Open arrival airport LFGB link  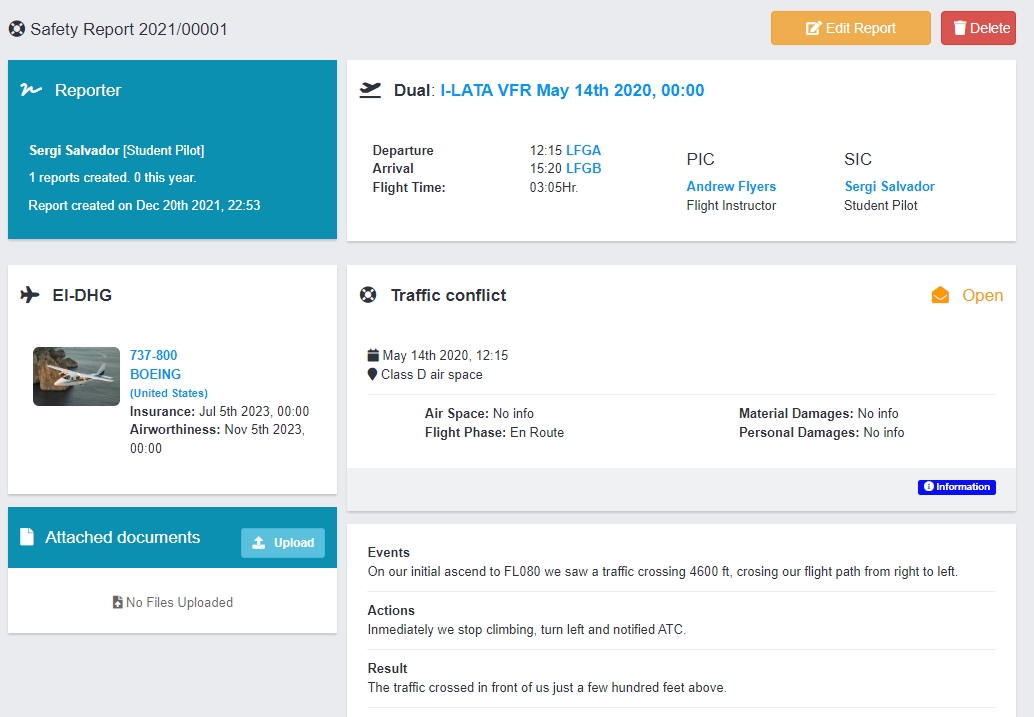click(x=583, y=168)
